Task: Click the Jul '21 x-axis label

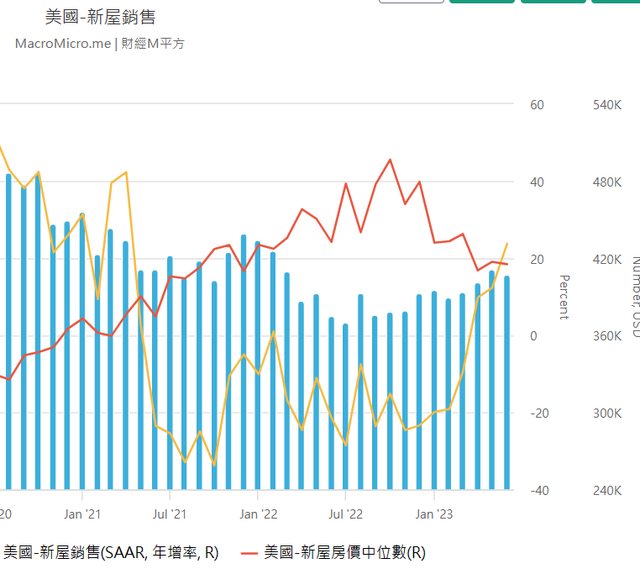Action: [169, 514]
